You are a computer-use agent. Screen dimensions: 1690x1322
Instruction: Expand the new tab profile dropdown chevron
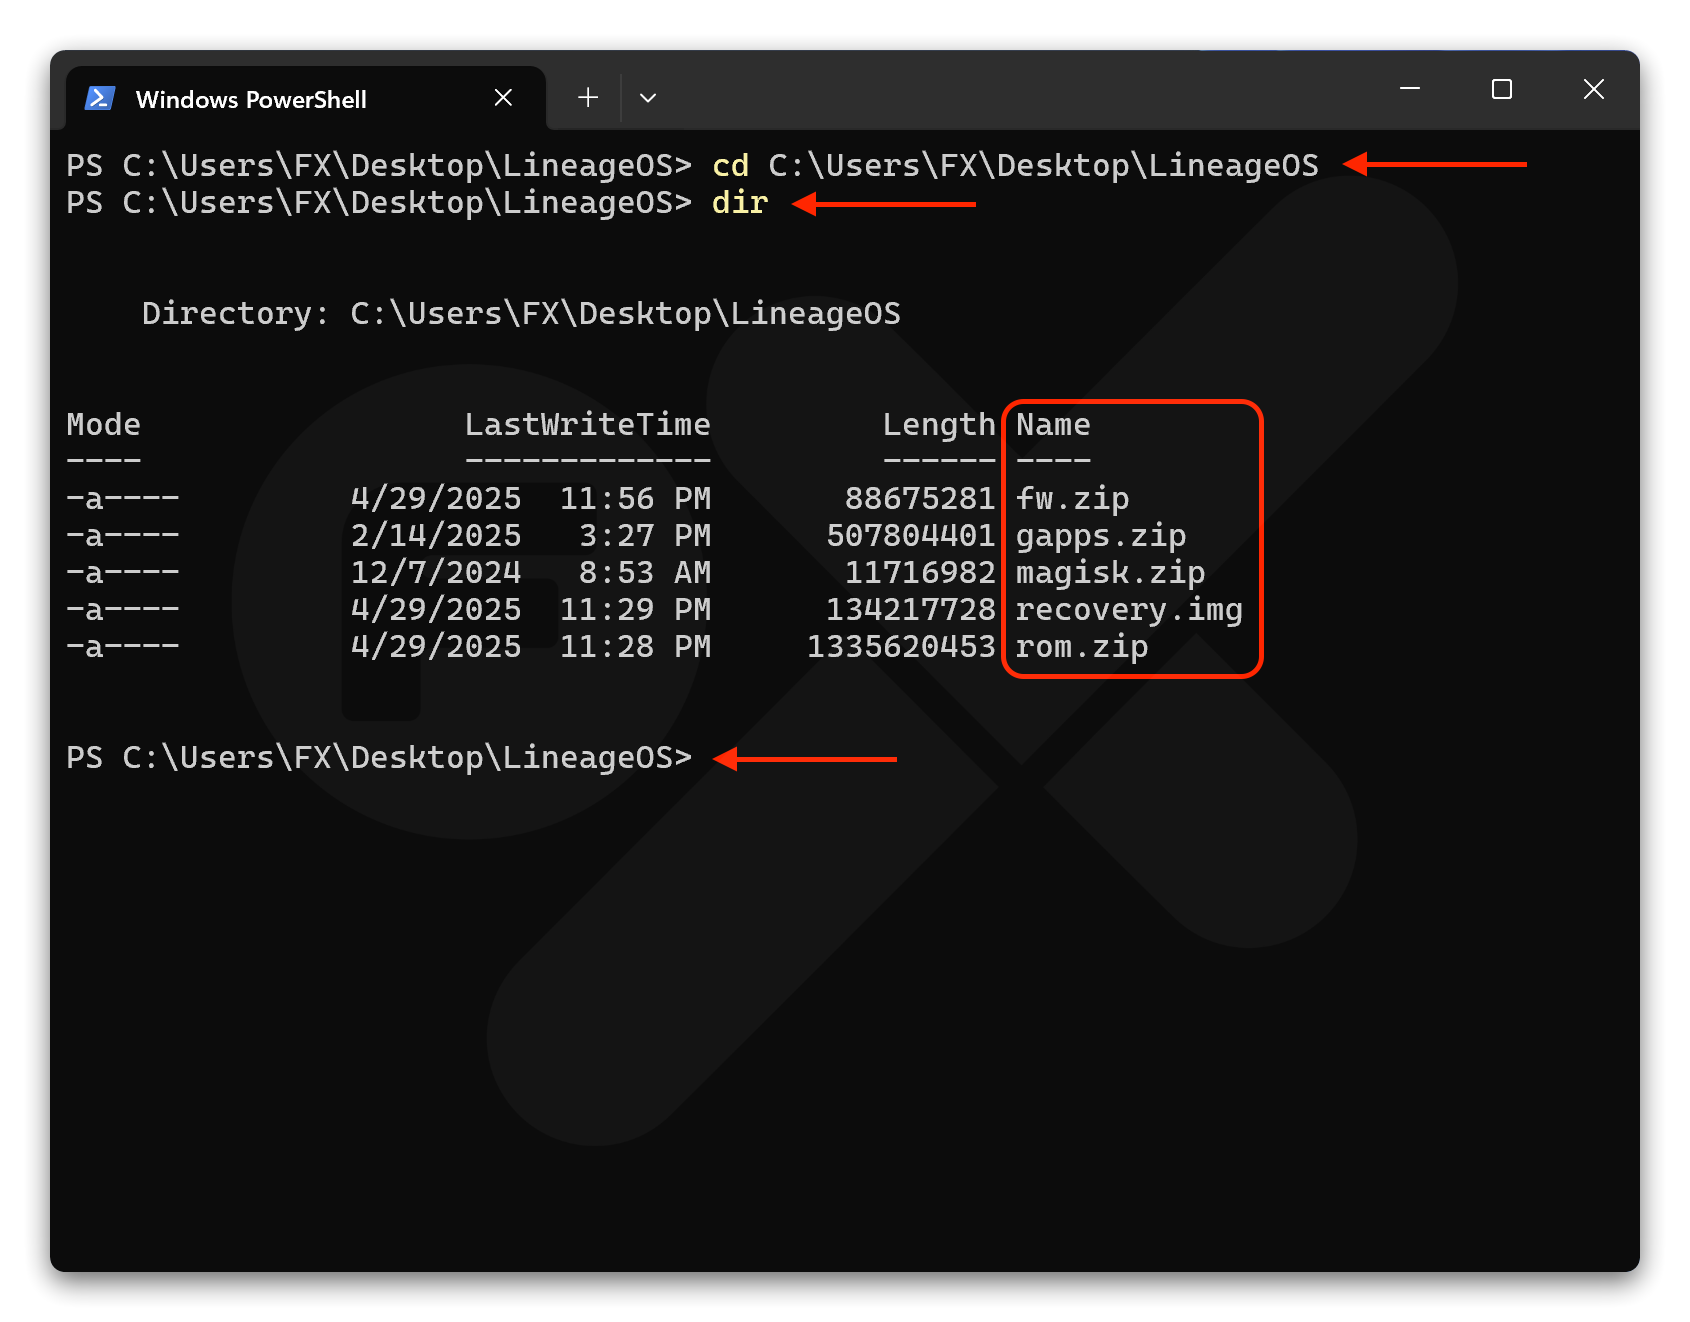[648, 98]
